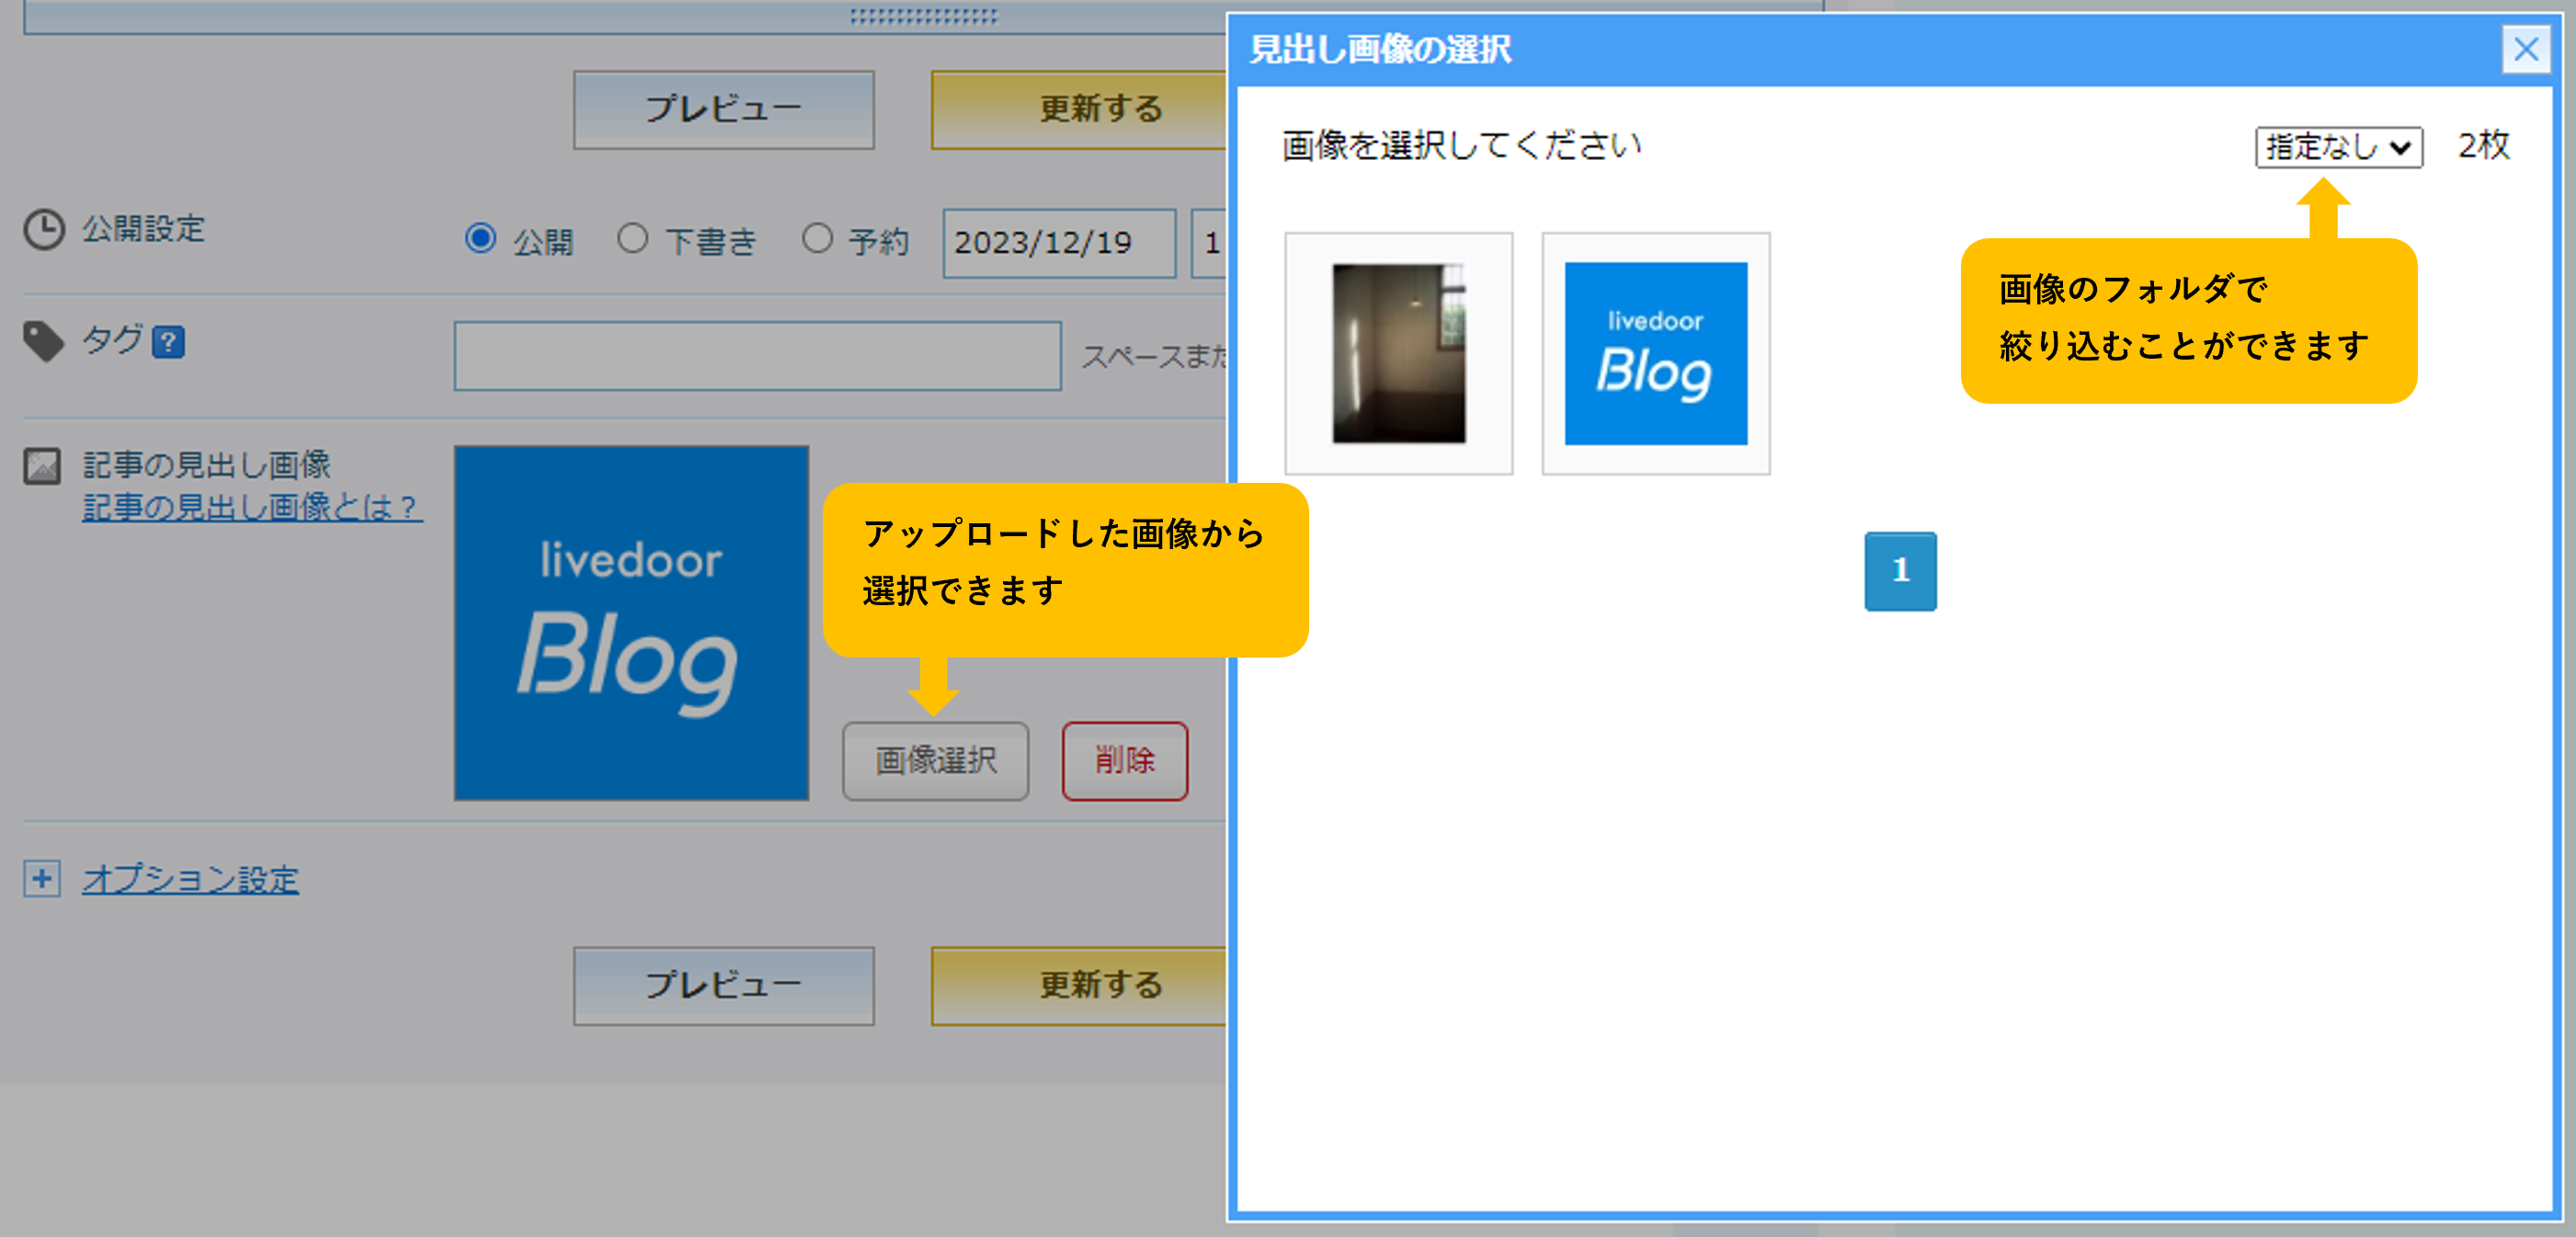
Task: Open 記事の見出し画像とは？ link
Action: tap(252, 507)
